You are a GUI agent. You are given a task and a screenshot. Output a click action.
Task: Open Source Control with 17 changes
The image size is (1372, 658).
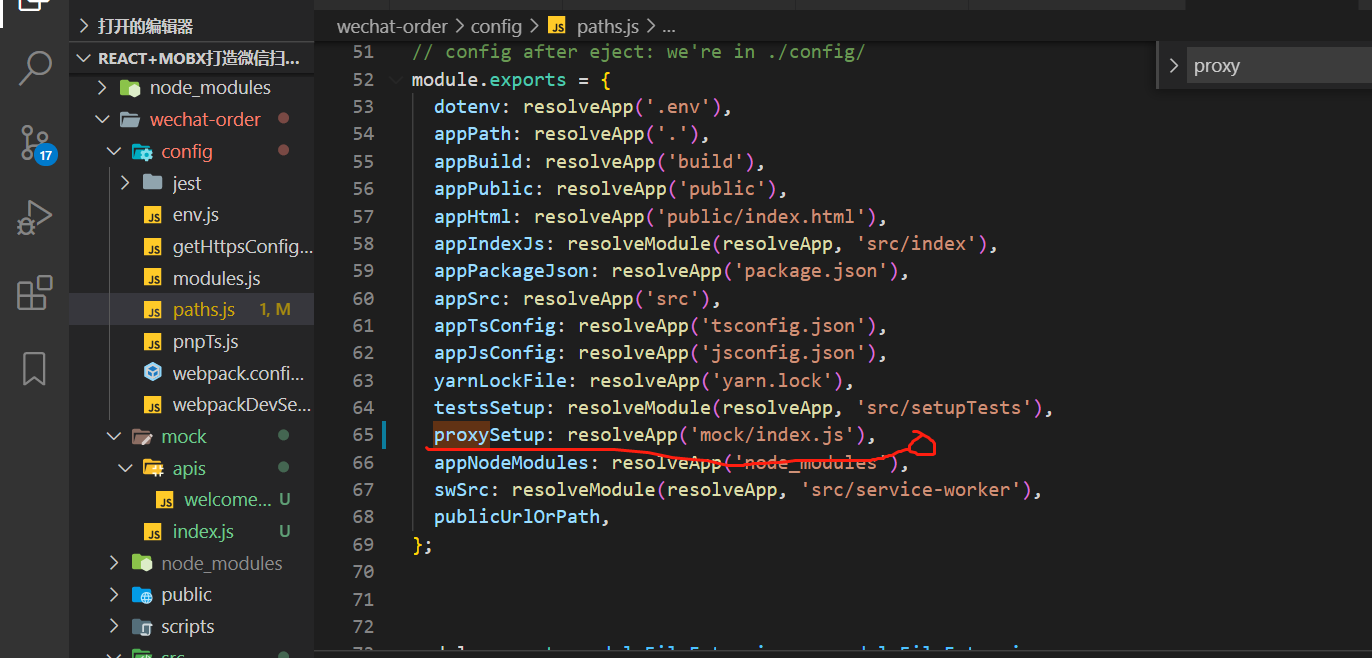[x=37, y=145]
